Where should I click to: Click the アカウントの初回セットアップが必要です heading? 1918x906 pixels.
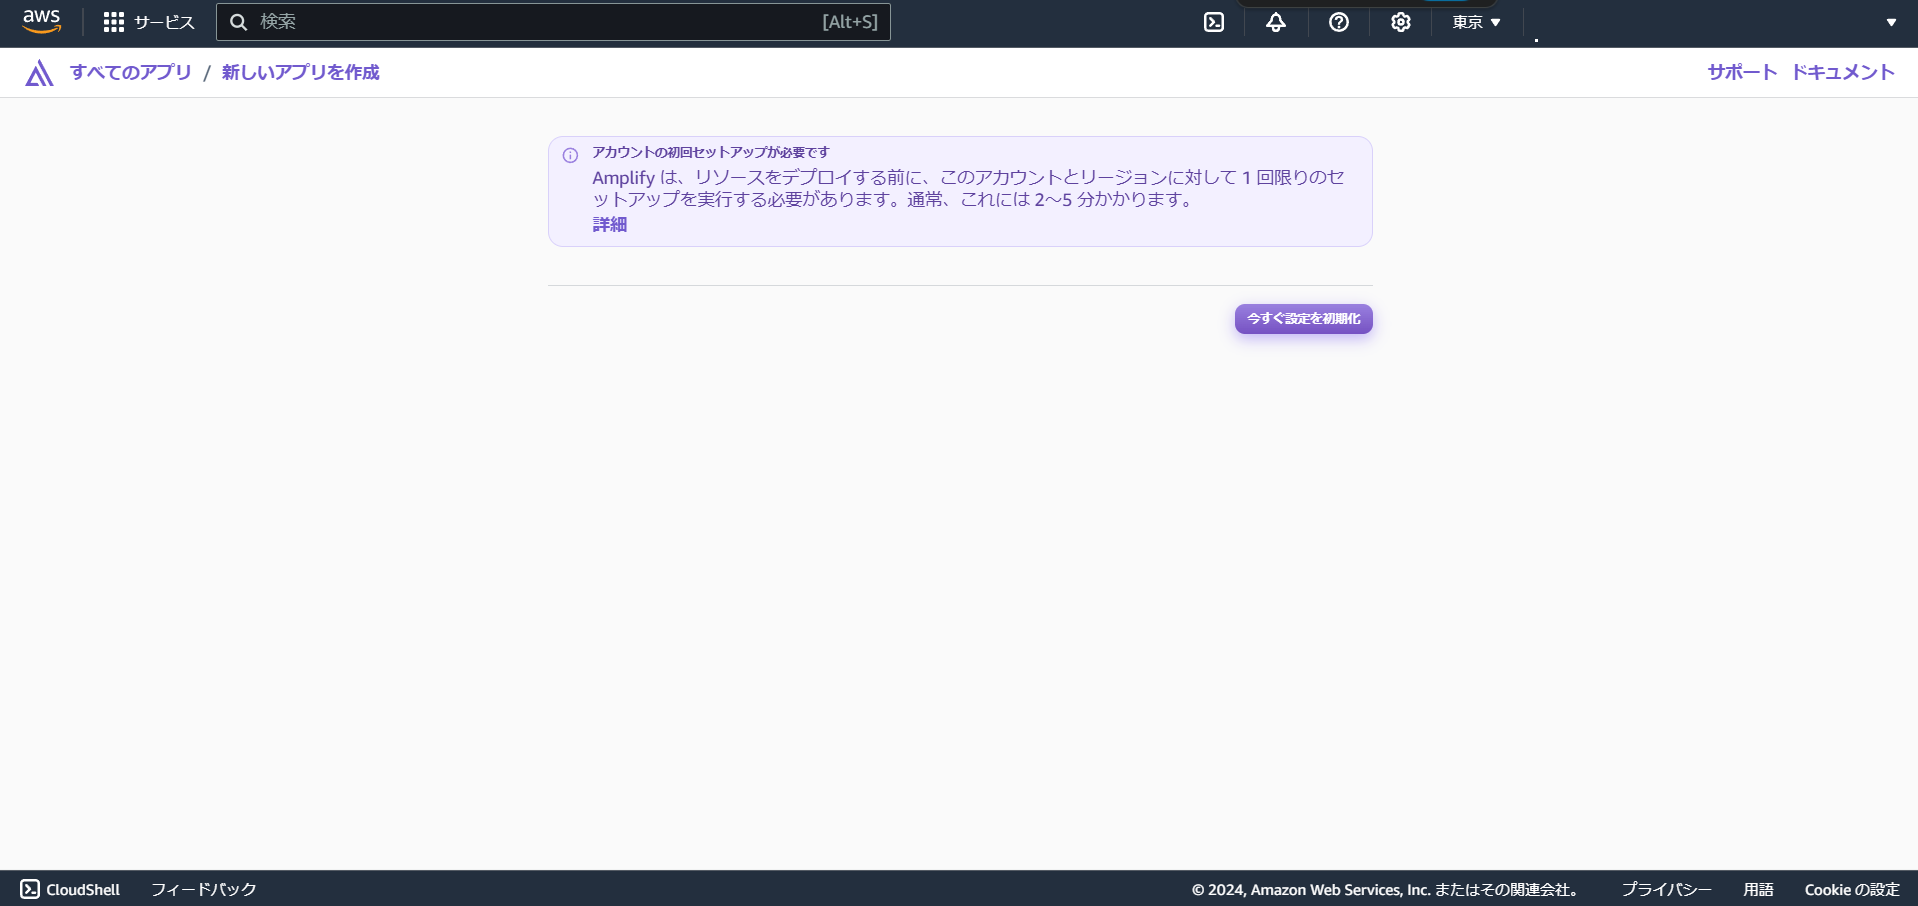tap(711, 152)
